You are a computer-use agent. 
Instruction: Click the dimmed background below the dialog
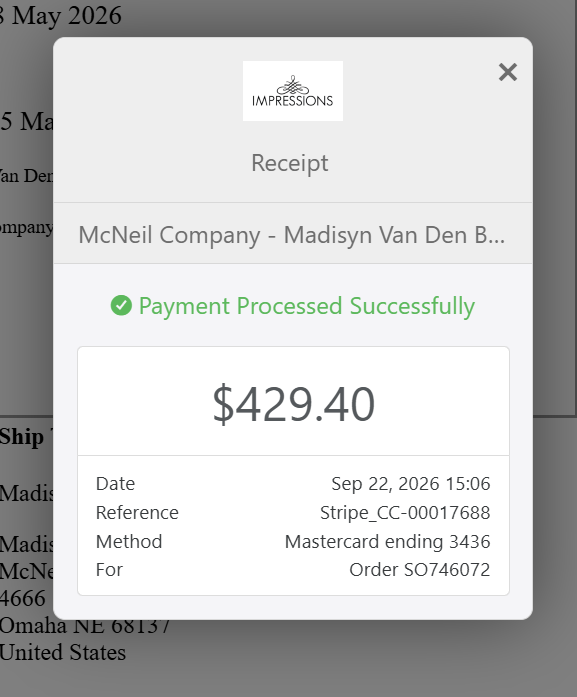[x=311, y=658]
